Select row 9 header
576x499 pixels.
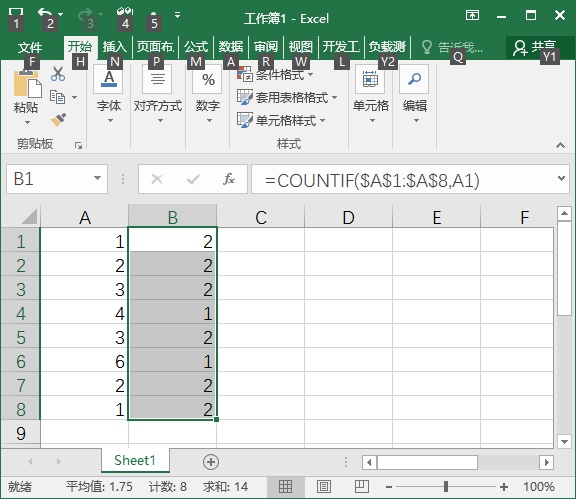pos(21,434)
